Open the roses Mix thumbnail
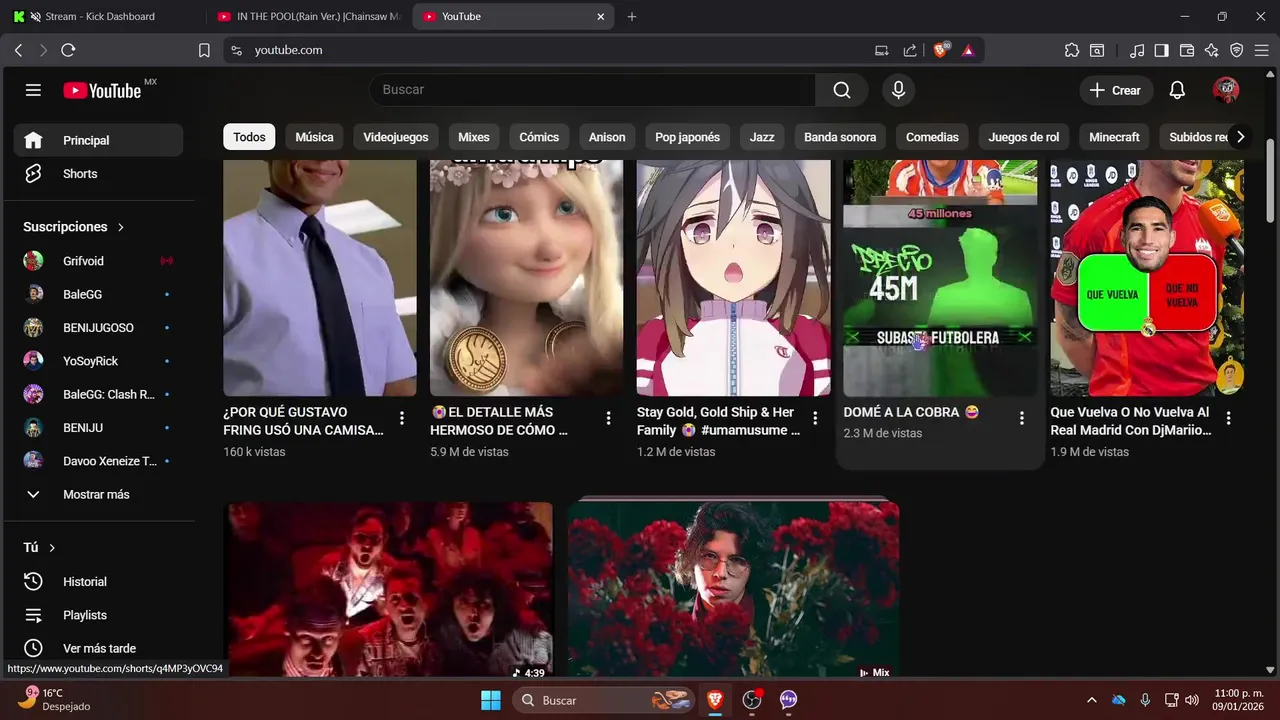This screenshot has height=720, width=1280. coord(733,591)
